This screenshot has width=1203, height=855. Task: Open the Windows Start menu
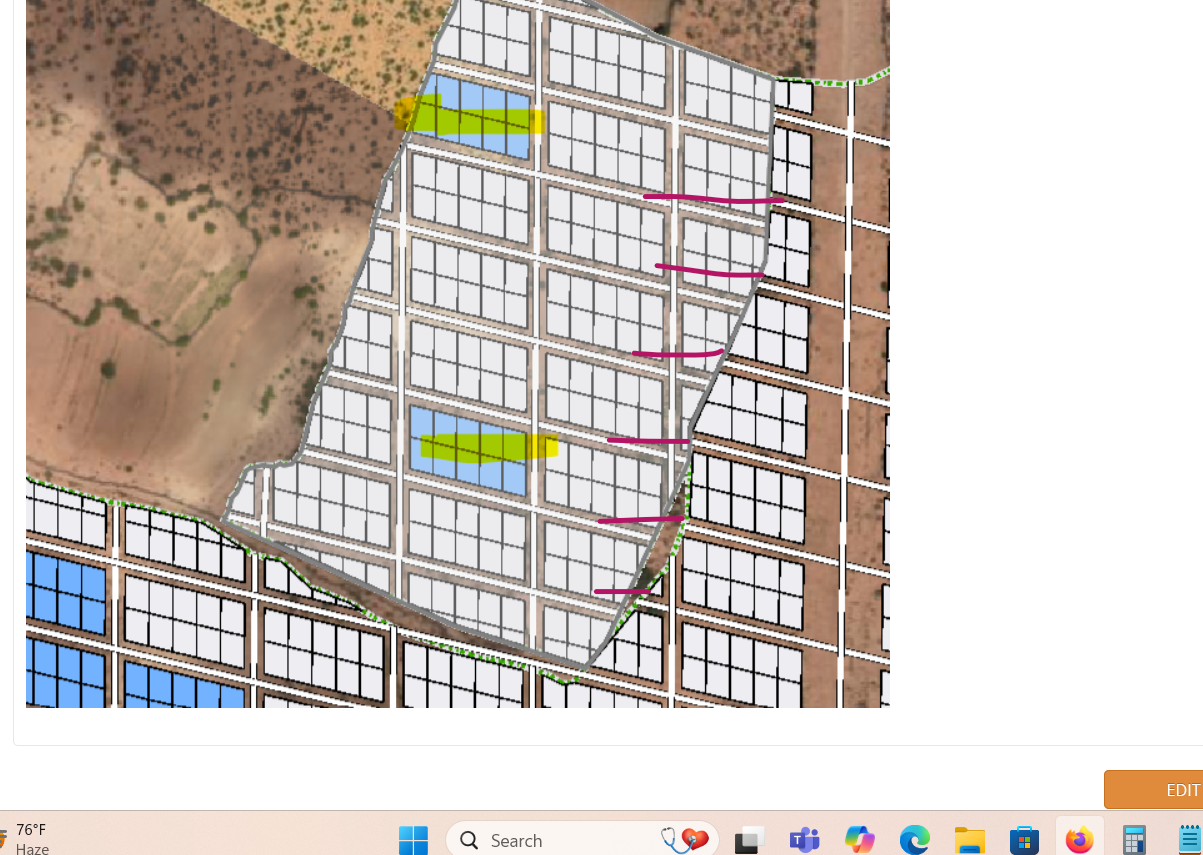pyautogui.click(x=413, y=840)
